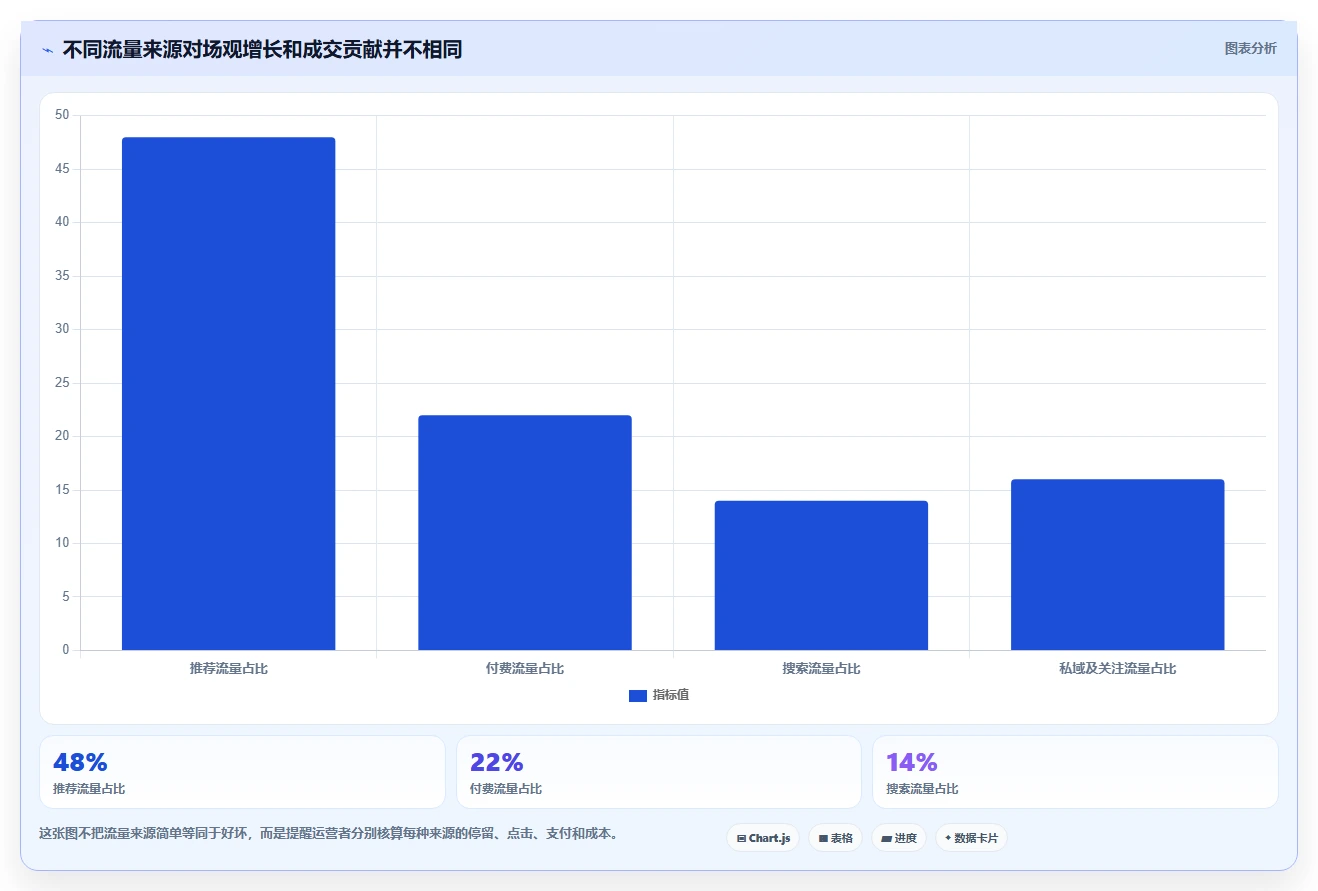Open the 48% 推荐流量占比 card
Screen dimensions: 1318x891
coord(242,772)
